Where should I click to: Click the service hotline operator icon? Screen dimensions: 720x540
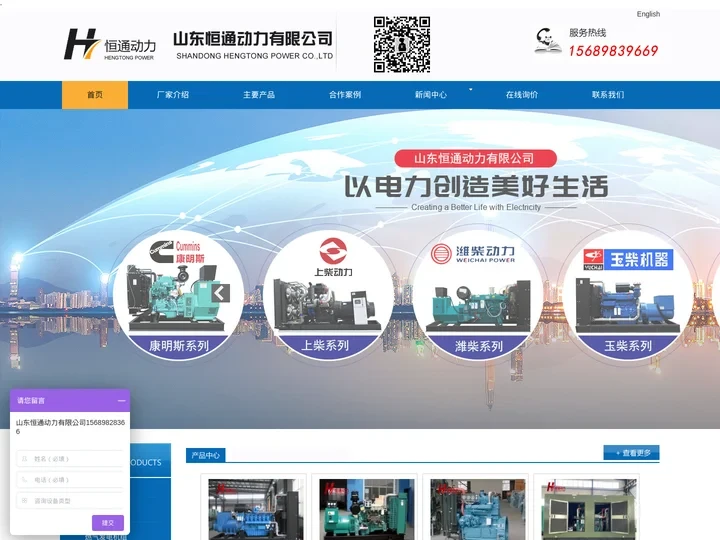pos(548,40)
